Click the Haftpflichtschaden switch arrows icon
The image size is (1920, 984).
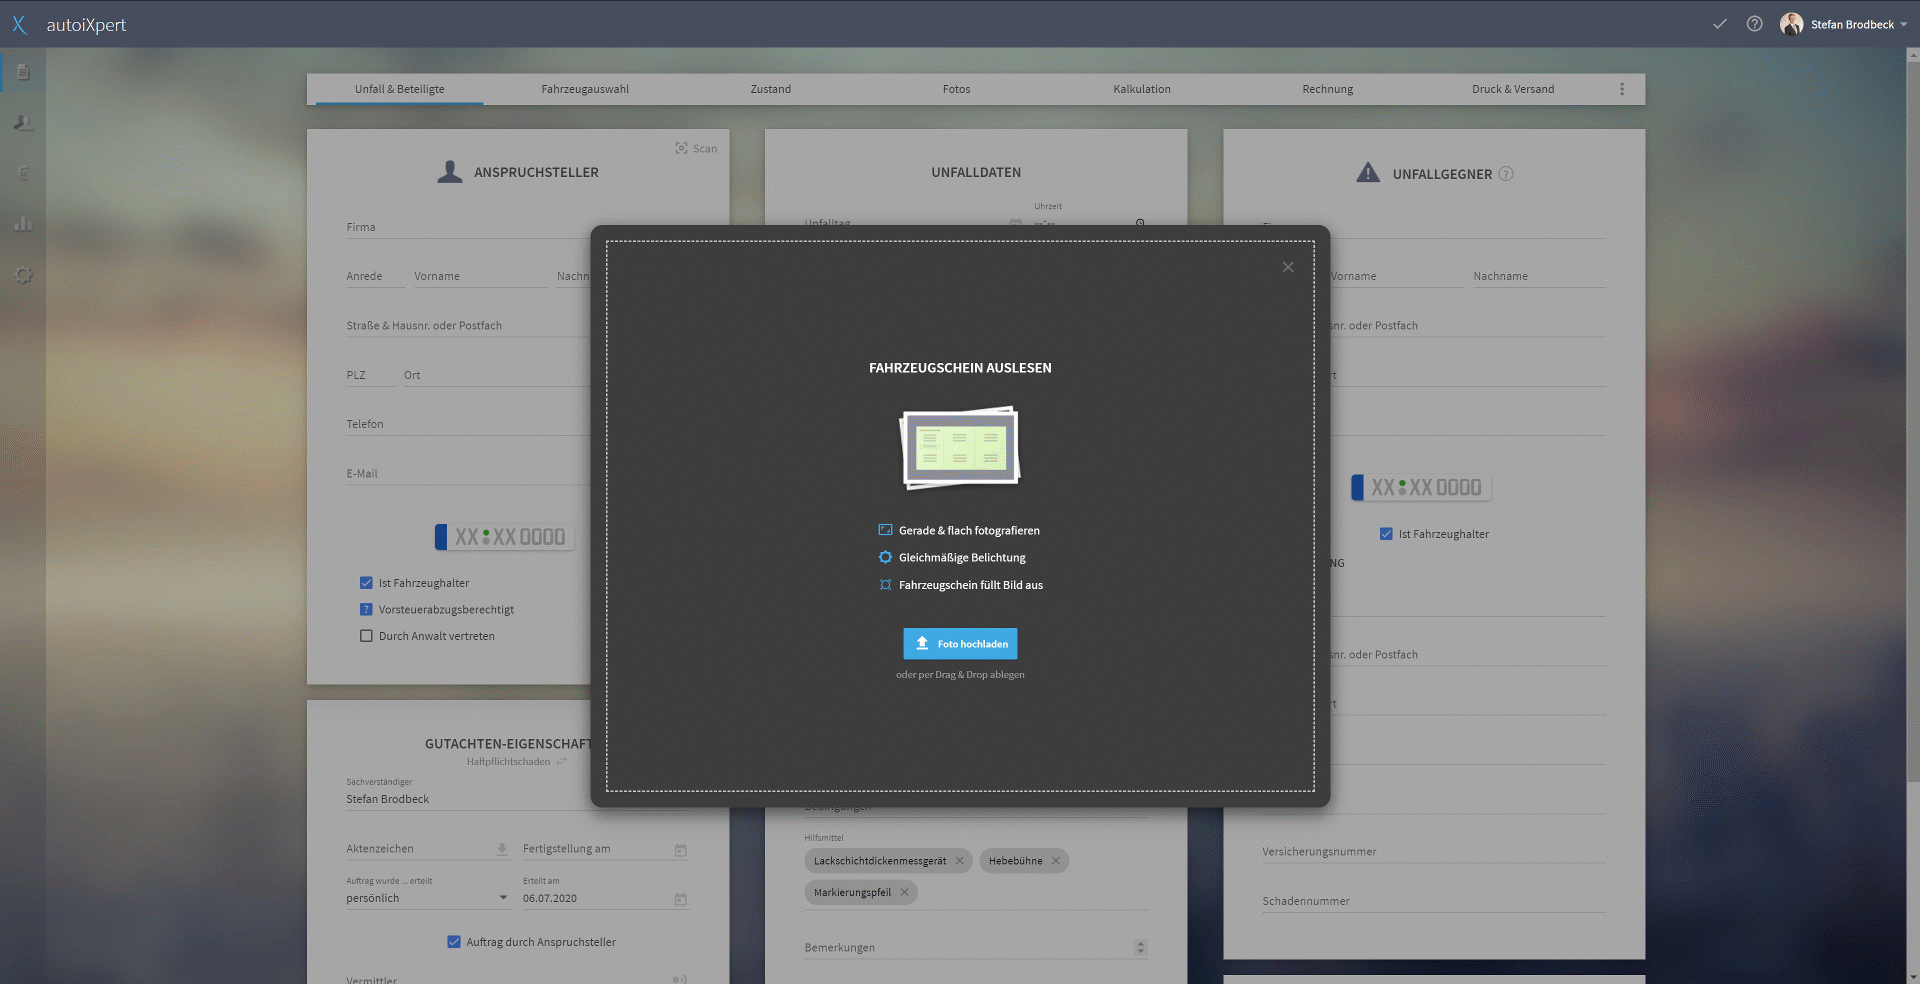(x=562, y=762)
